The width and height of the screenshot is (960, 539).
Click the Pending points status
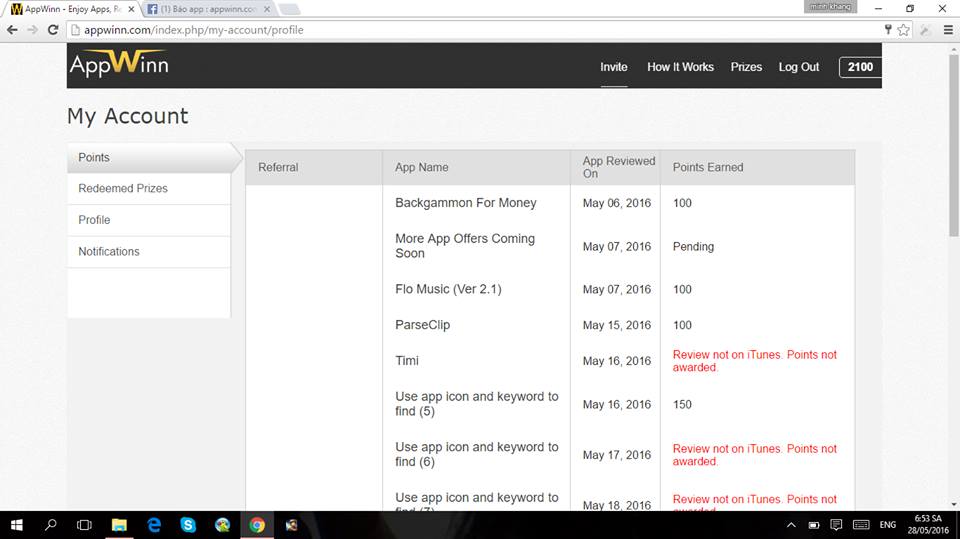point(693,246)
